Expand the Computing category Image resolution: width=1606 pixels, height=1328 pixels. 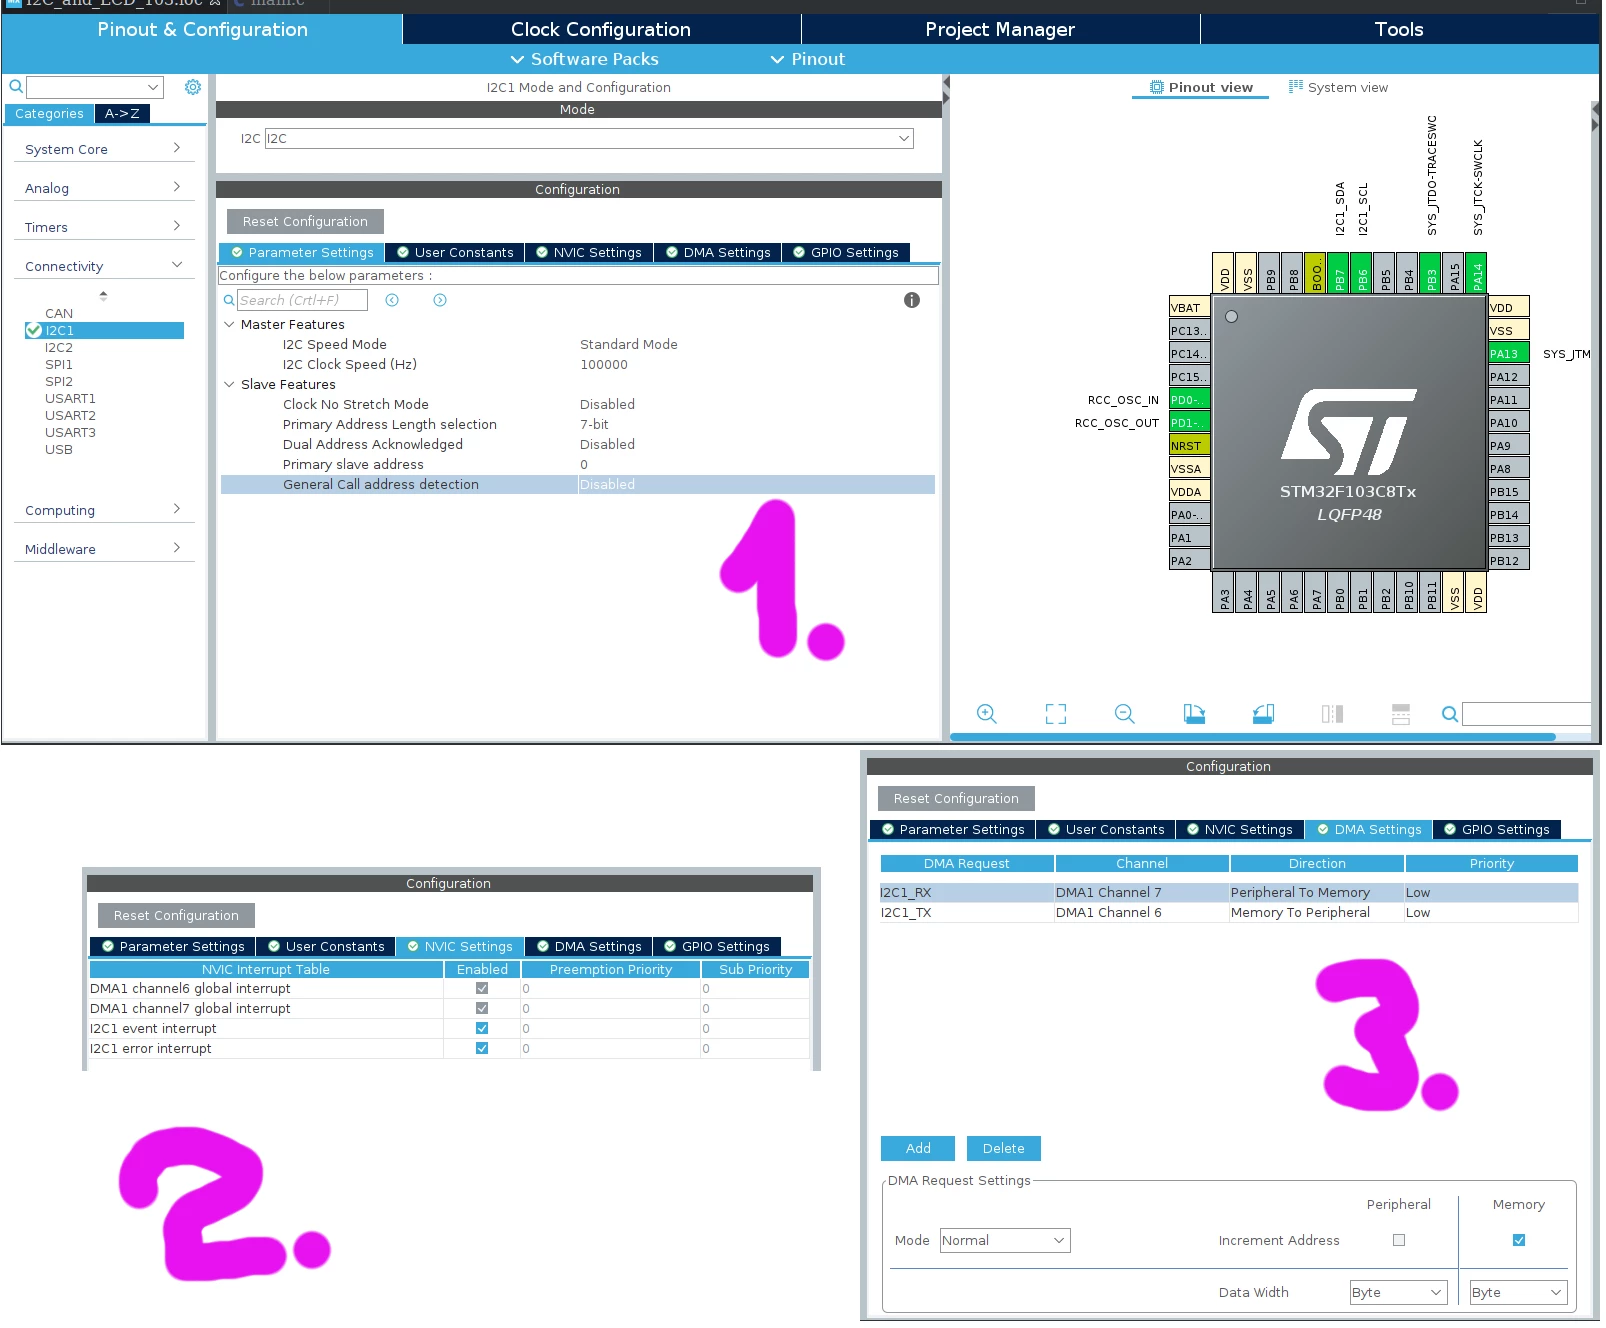pos(103,510)
